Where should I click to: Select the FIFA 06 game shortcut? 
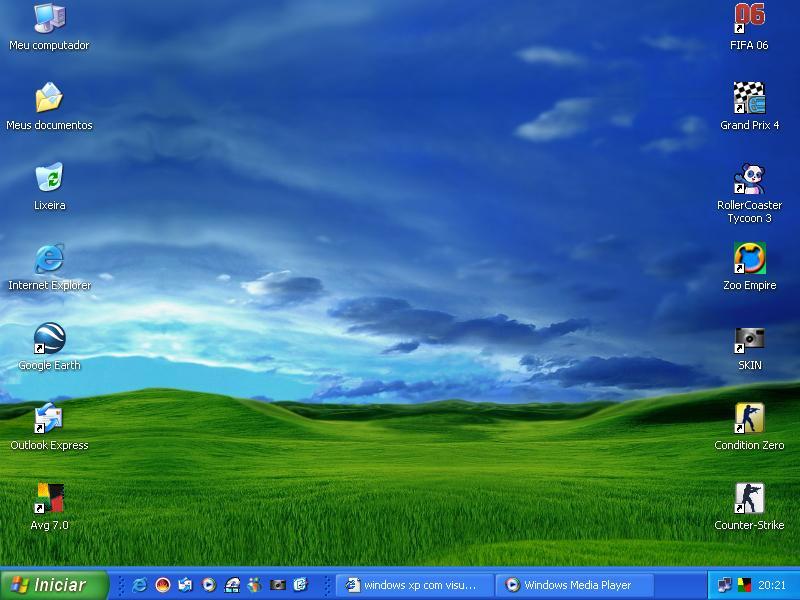pos(749,18)
